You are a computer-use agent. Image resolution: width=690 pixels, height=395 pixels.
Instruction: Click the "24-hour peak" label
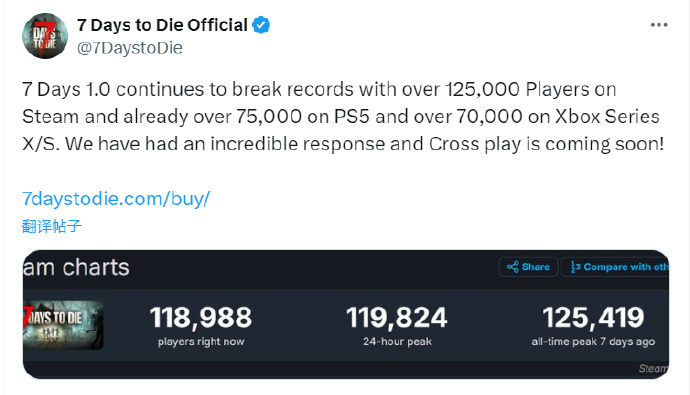397,341
